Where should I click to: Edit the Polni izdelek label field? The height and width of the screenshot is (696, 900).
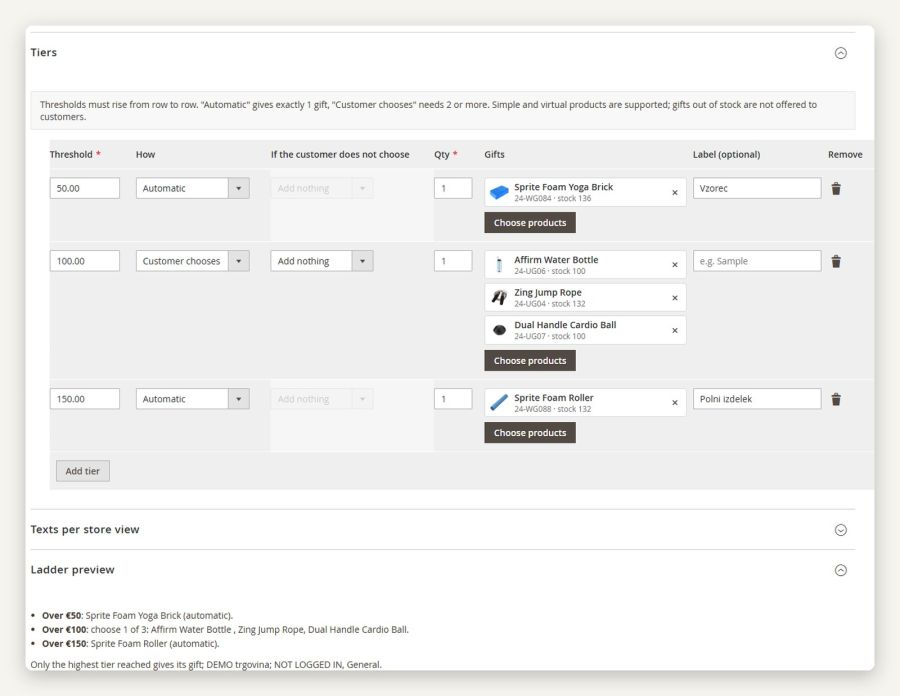pos(757,399)
